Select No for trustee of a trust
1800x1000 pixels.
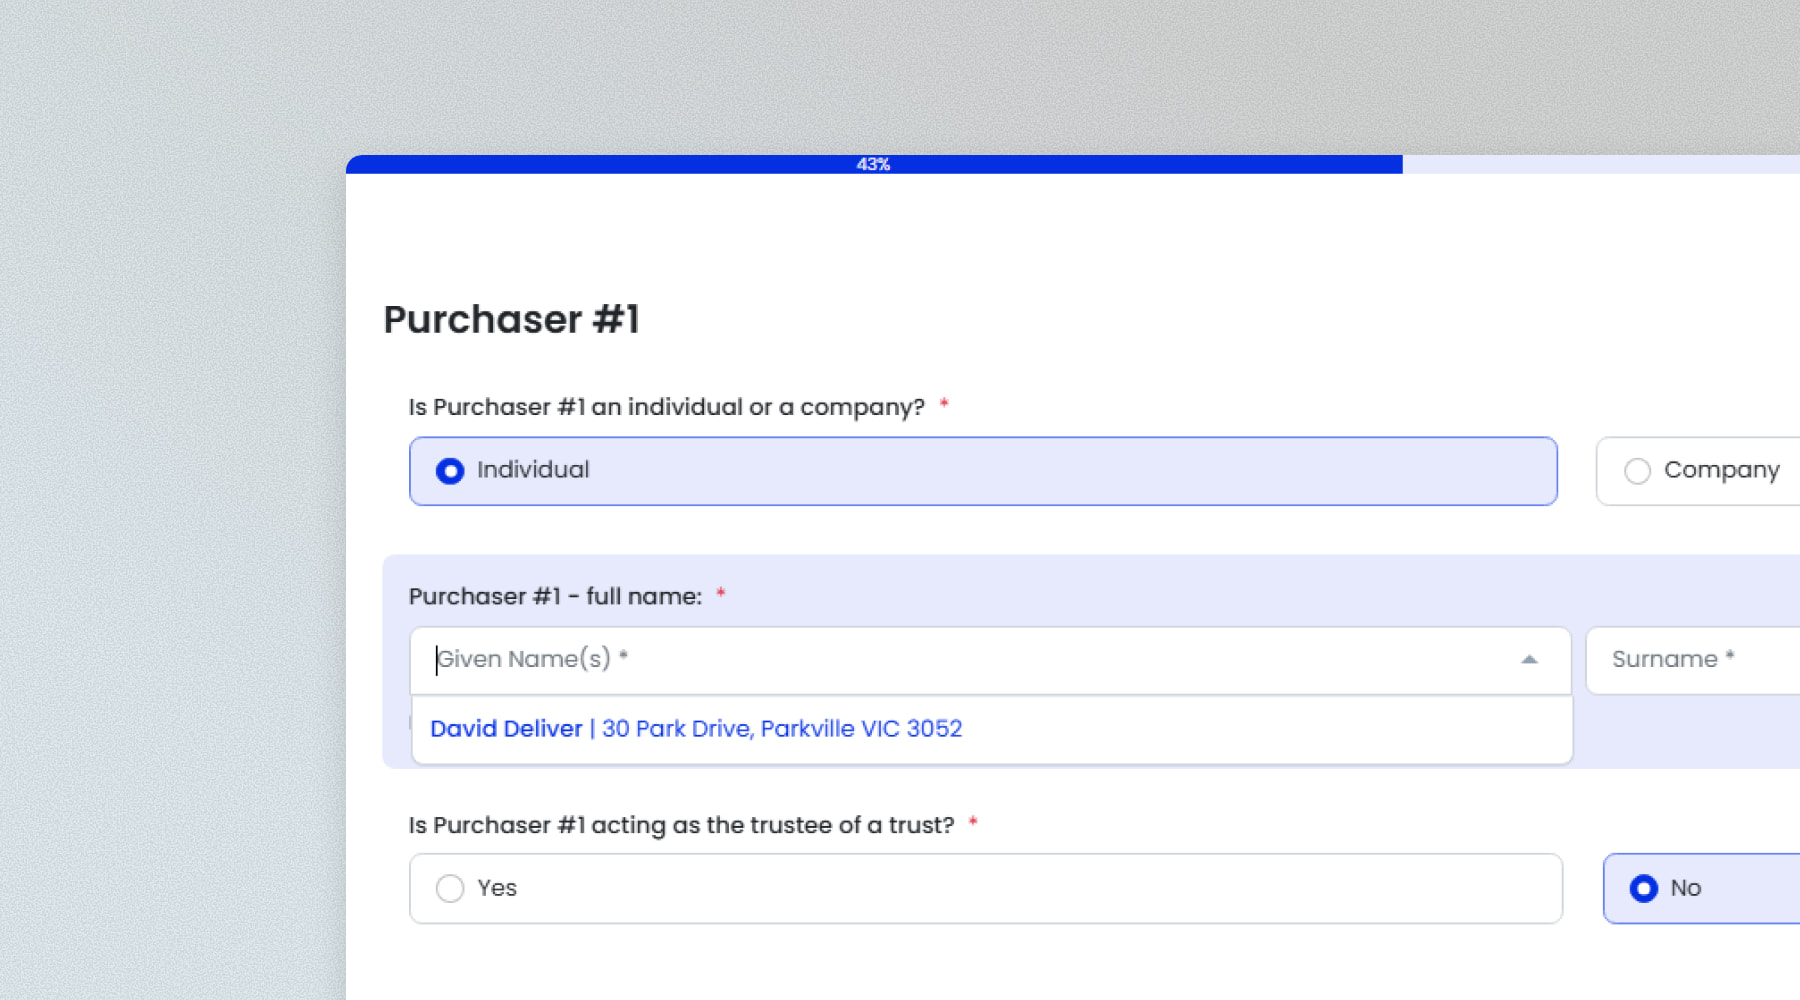point(1643,888)
